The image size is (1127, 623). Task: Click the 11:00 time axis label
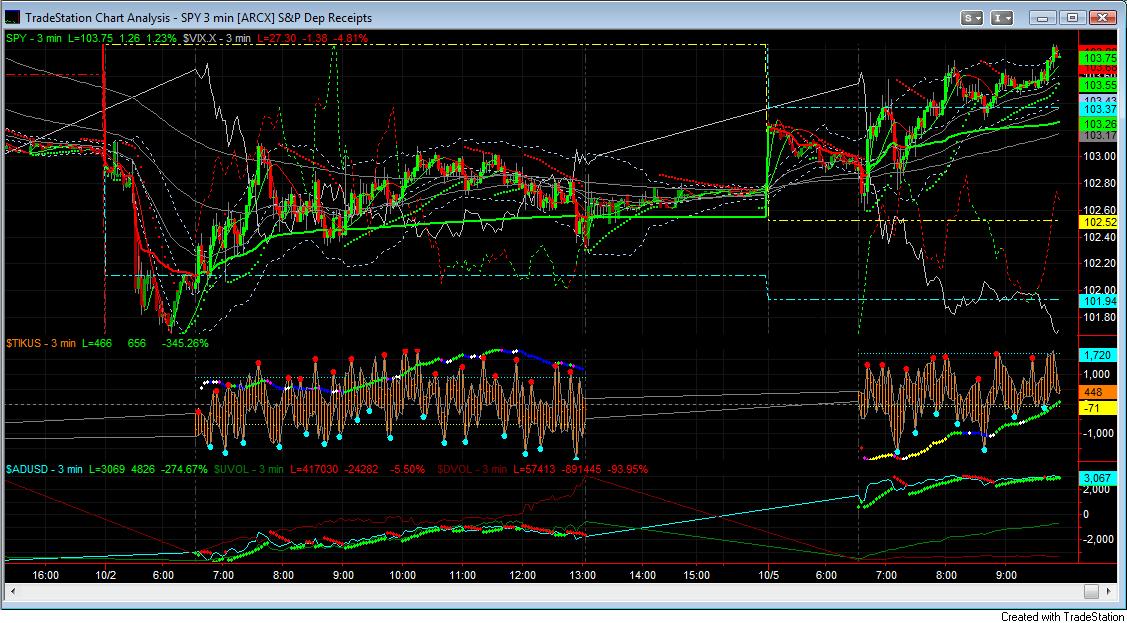[462, 575]
